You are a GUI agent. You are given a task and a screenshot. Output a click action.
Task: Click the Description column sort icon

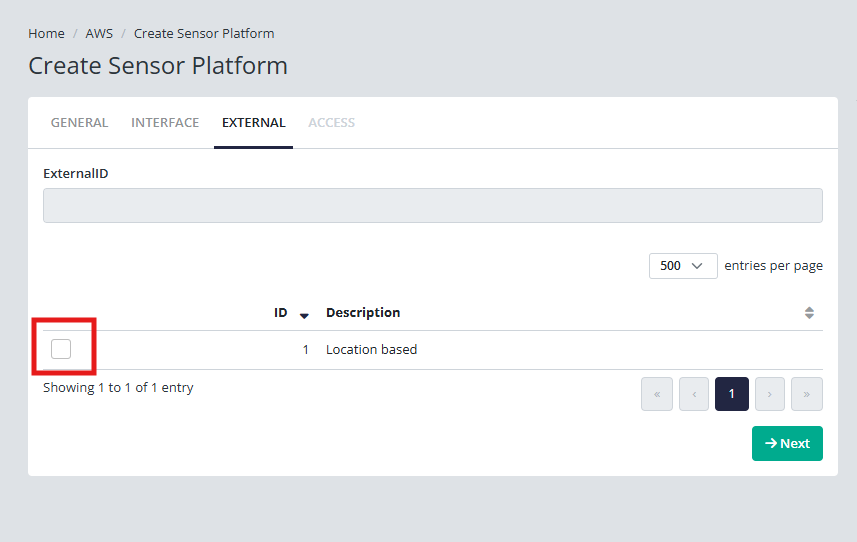809,313
